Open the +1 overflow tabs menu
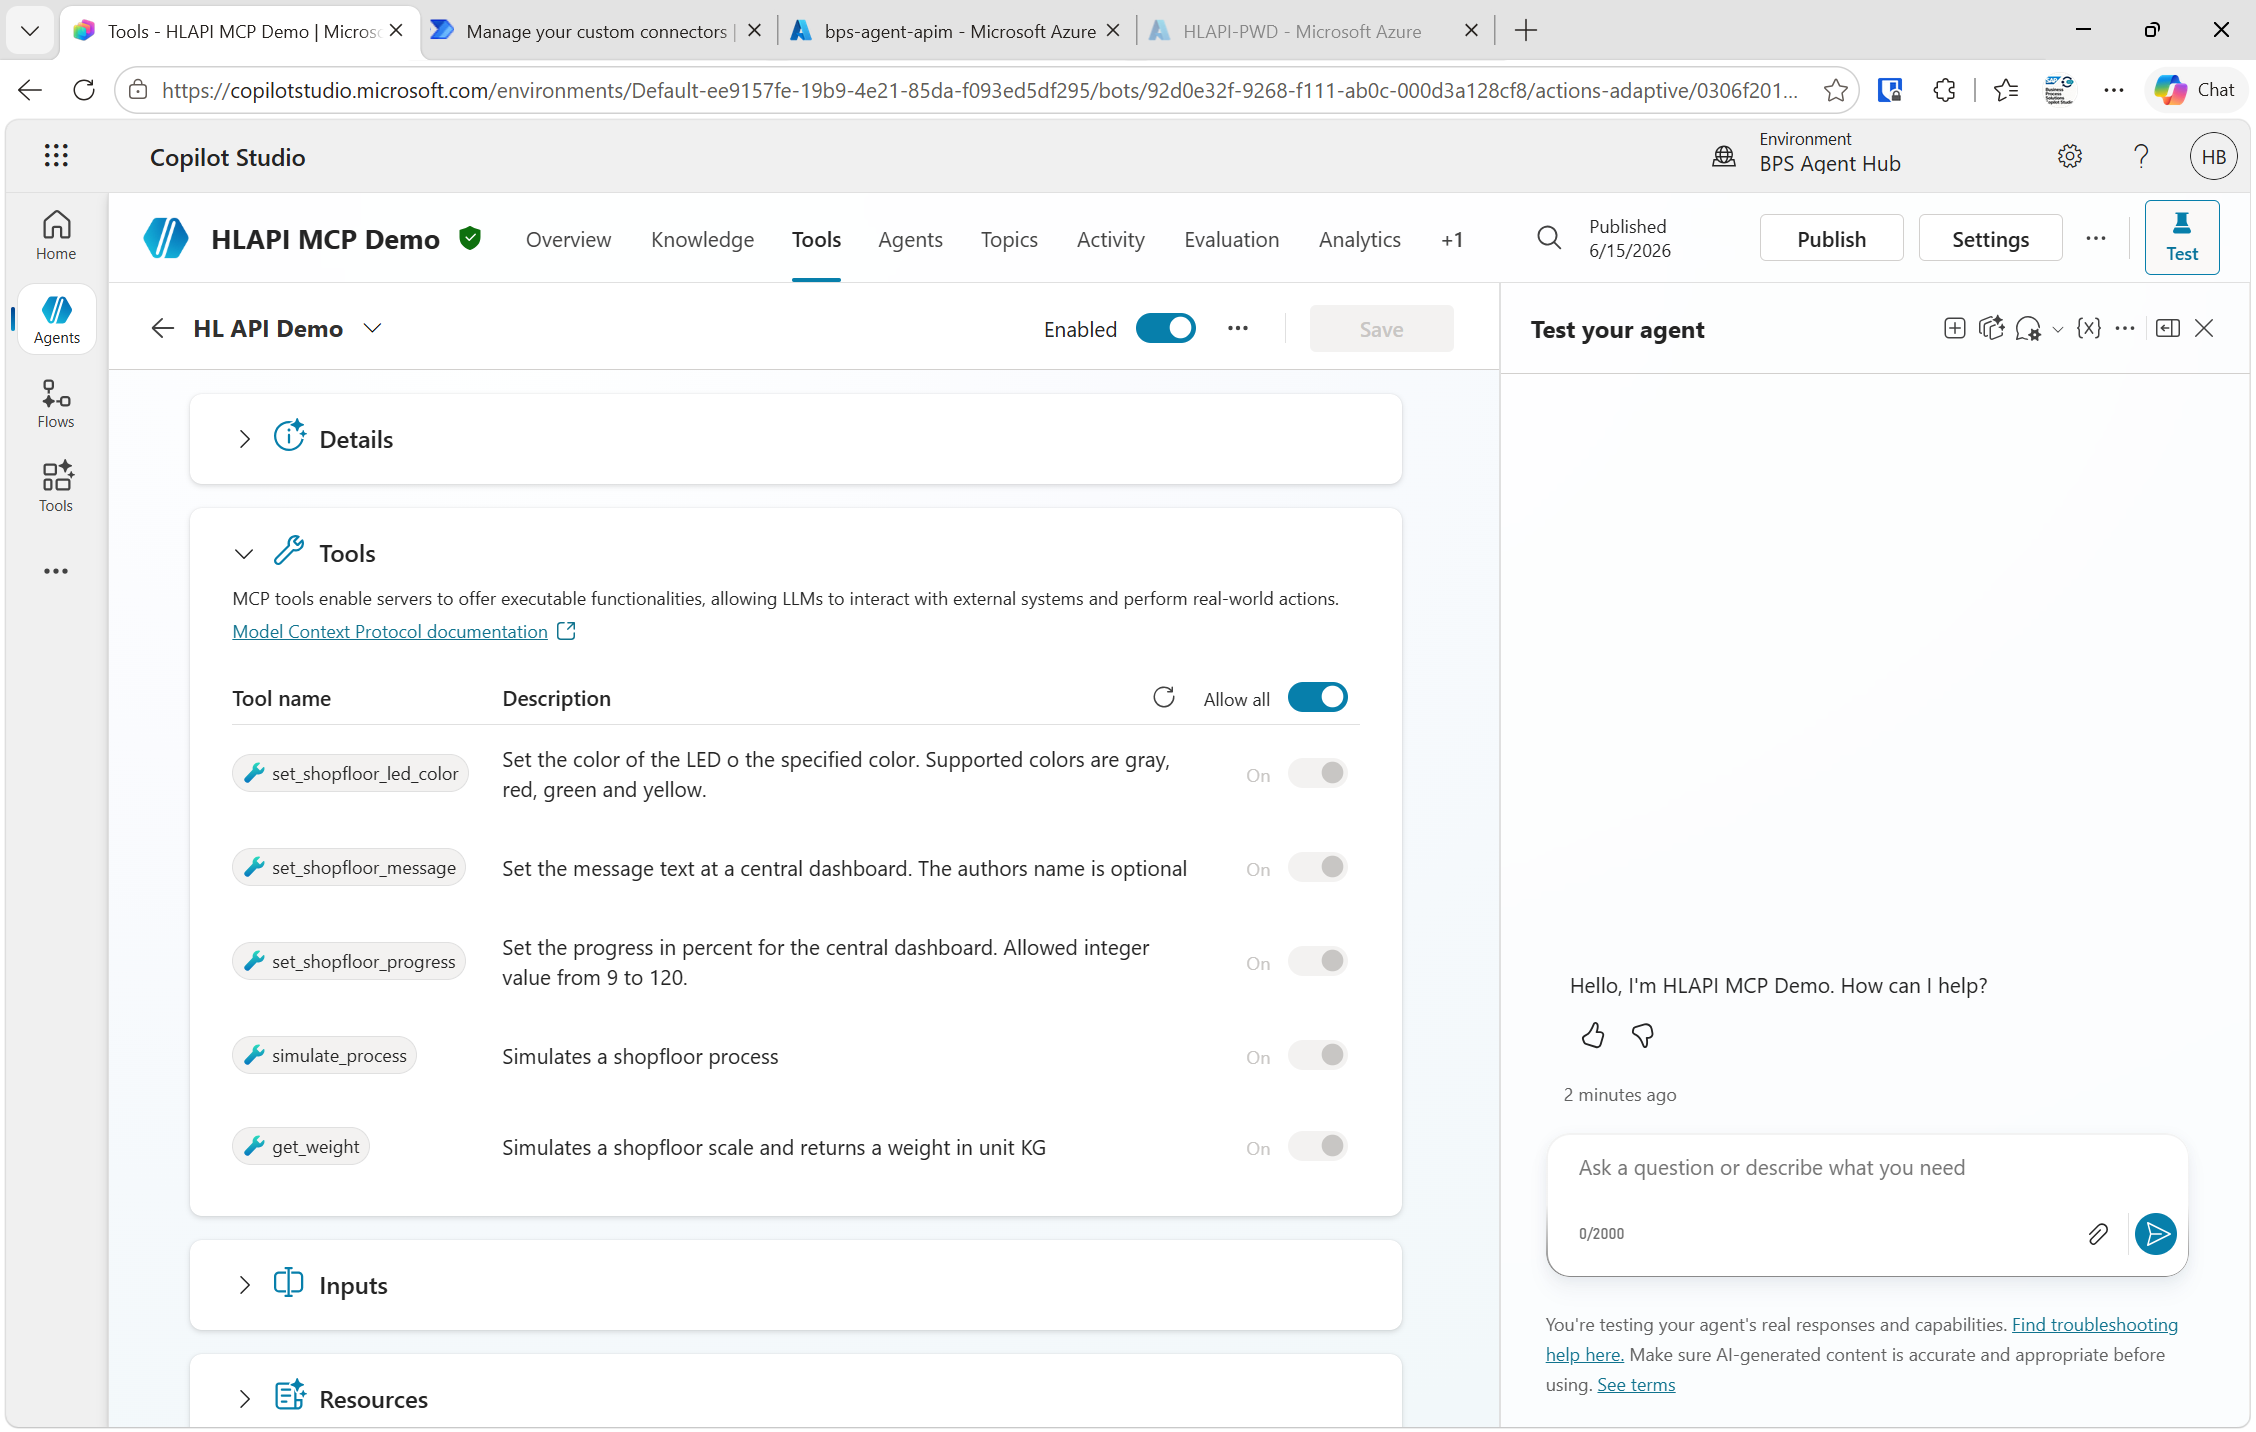The height and width of the screenshot is (1432, 2256). [1452, 239]
